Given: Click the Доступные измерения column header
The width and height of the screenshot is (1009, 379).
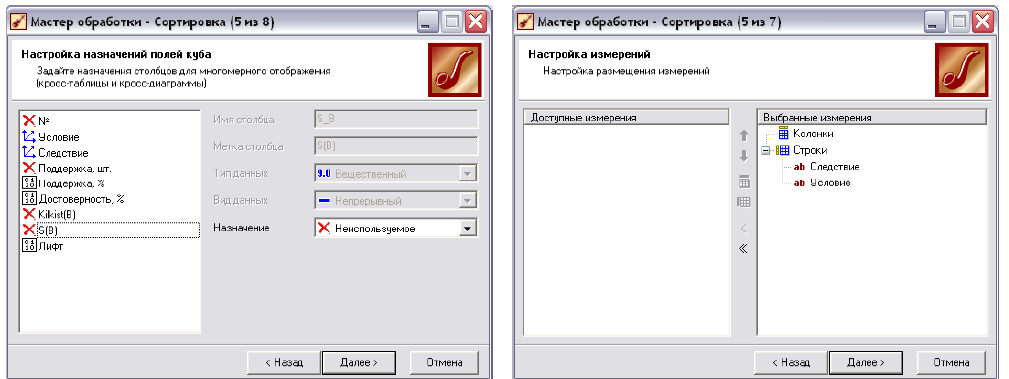Looking at the screenshot, I should tap(626, 117).
